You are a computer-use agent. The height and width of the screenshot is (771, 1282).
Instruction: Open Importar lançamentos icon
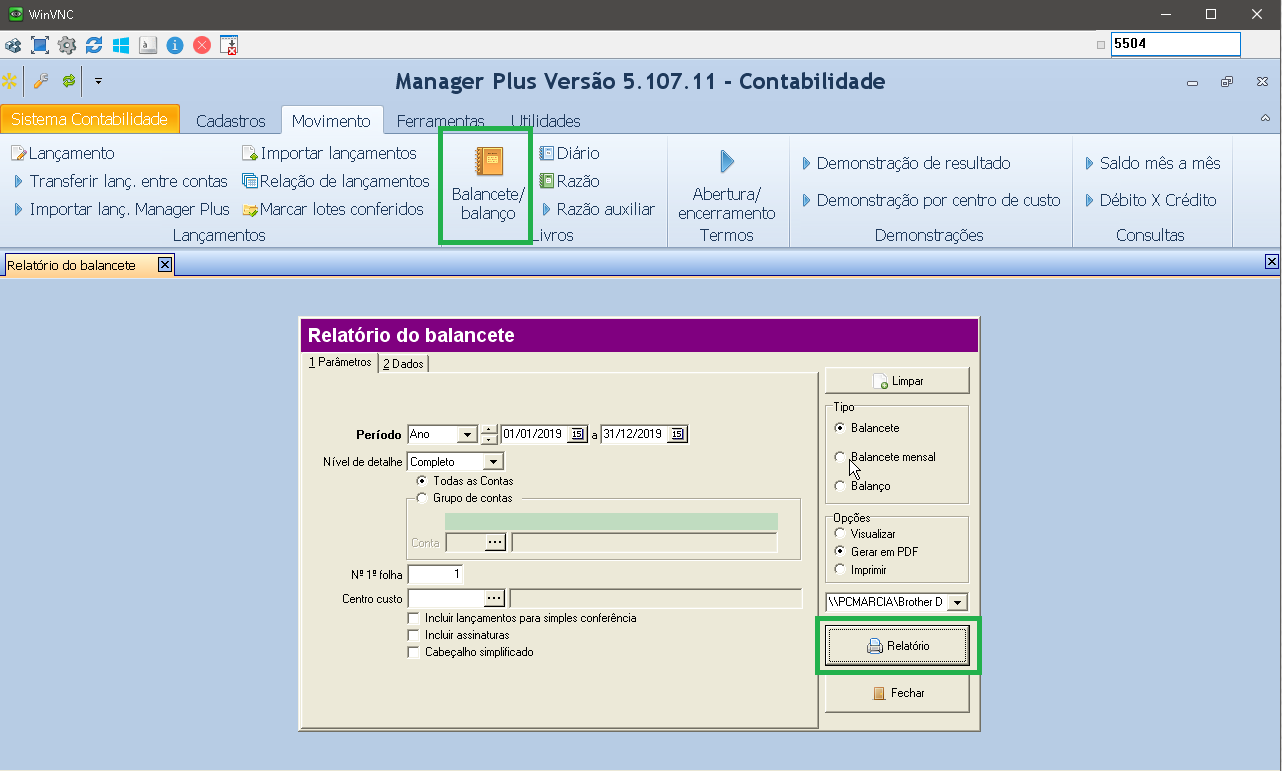(x=250, y=153)
